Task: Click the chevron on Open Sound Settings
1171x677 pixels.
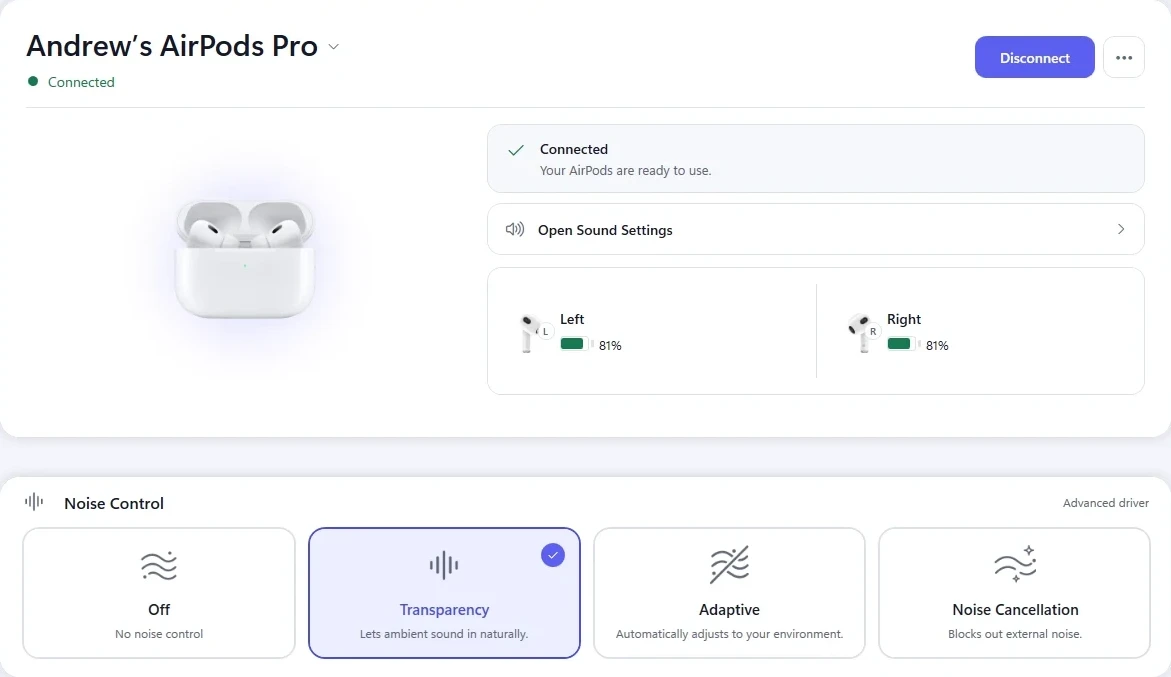Action: point(1121,229)
